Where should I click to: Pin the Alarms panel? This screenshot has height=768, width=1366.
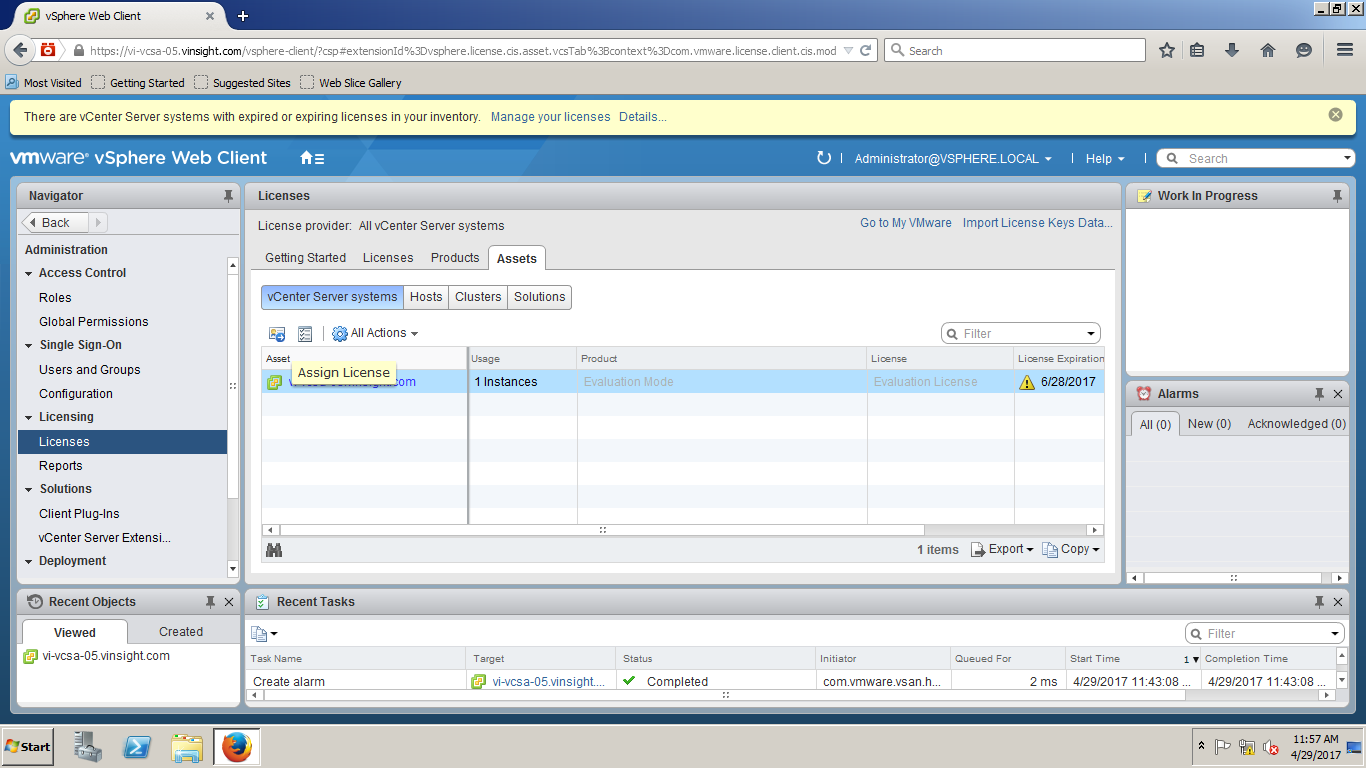[x=1319, y=394]
